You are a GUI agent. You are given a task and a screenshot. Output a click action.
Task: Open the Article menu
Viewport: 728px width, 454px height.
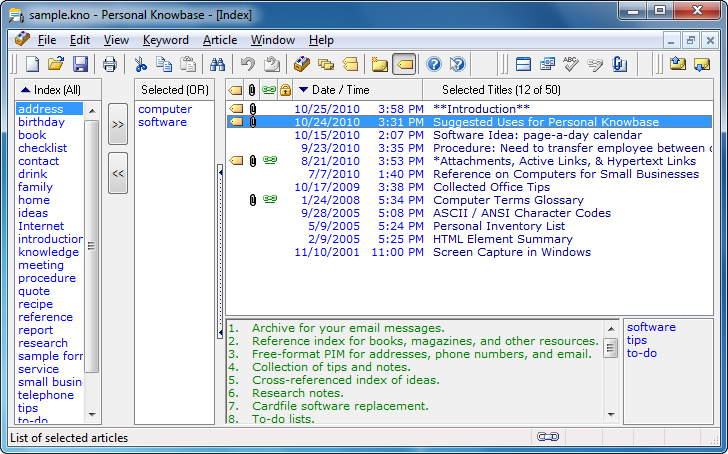point(220,40)
